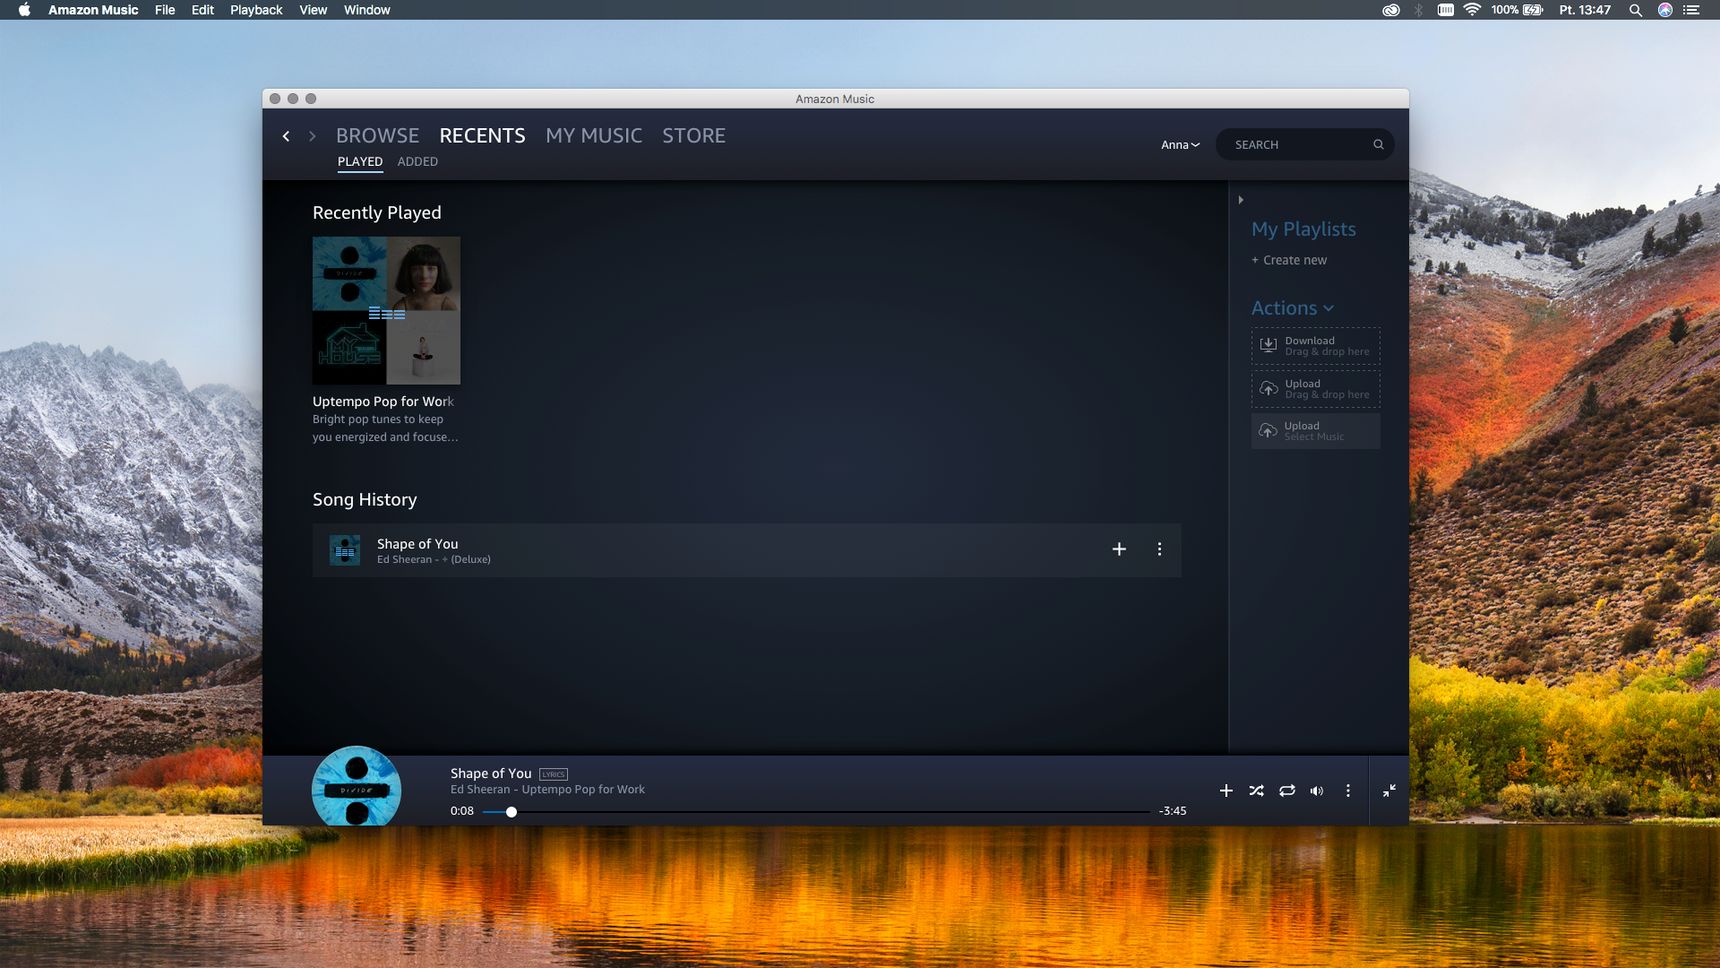Open the View menu
Viewport: 1720px width, 968px height.
[x=313, y=10]
